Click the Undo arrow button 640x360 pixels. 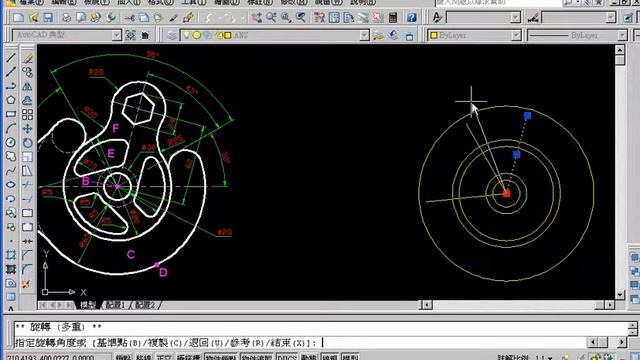point(209,18)
